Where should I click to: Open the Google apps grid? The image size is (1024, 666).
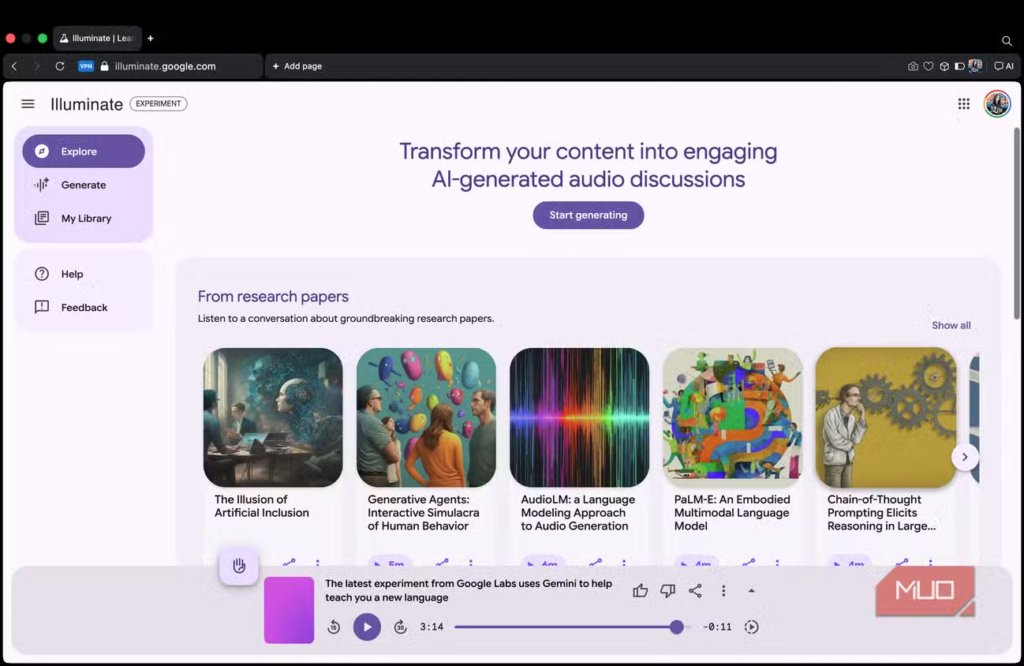click(x=964, y=104)
